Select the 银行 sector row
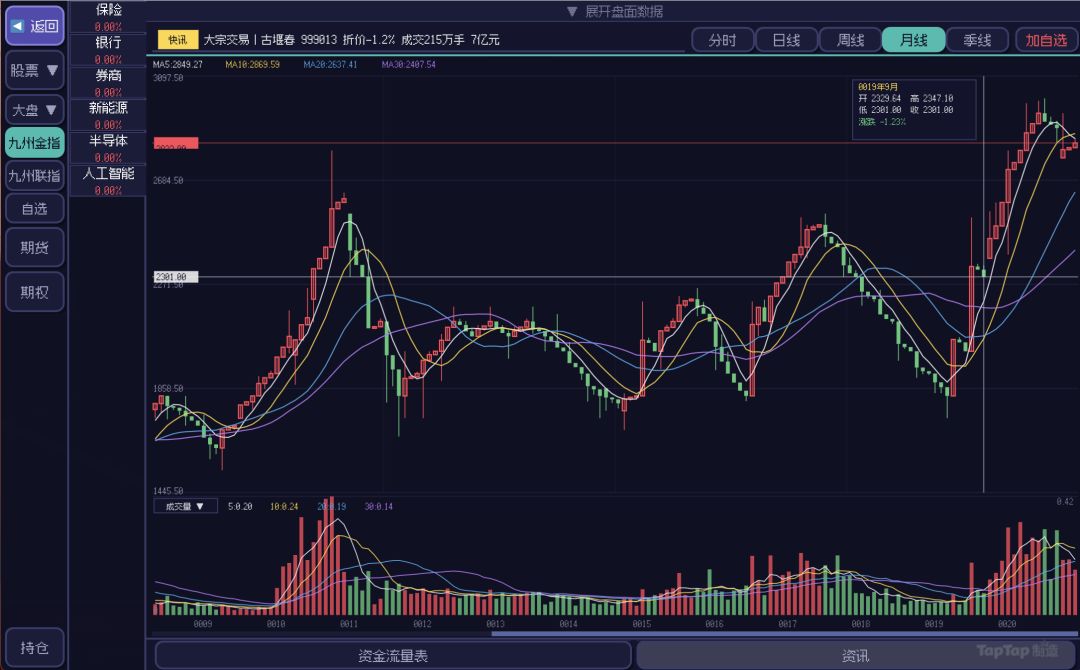 tap(108, 50)
